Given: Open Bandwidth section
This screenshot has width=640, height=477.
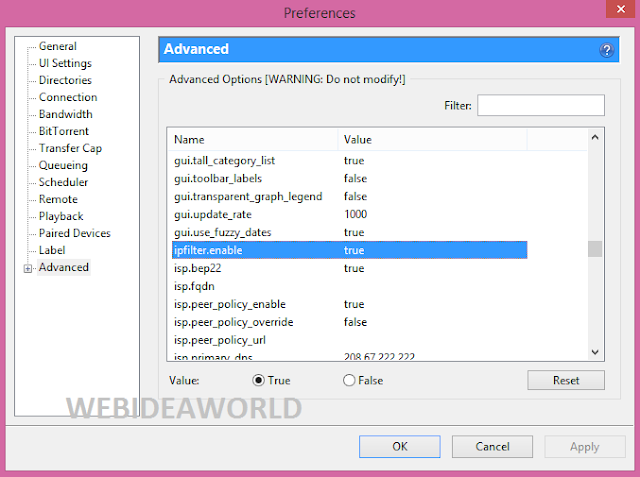Looking at the screenshot, I should click(66, 114).
